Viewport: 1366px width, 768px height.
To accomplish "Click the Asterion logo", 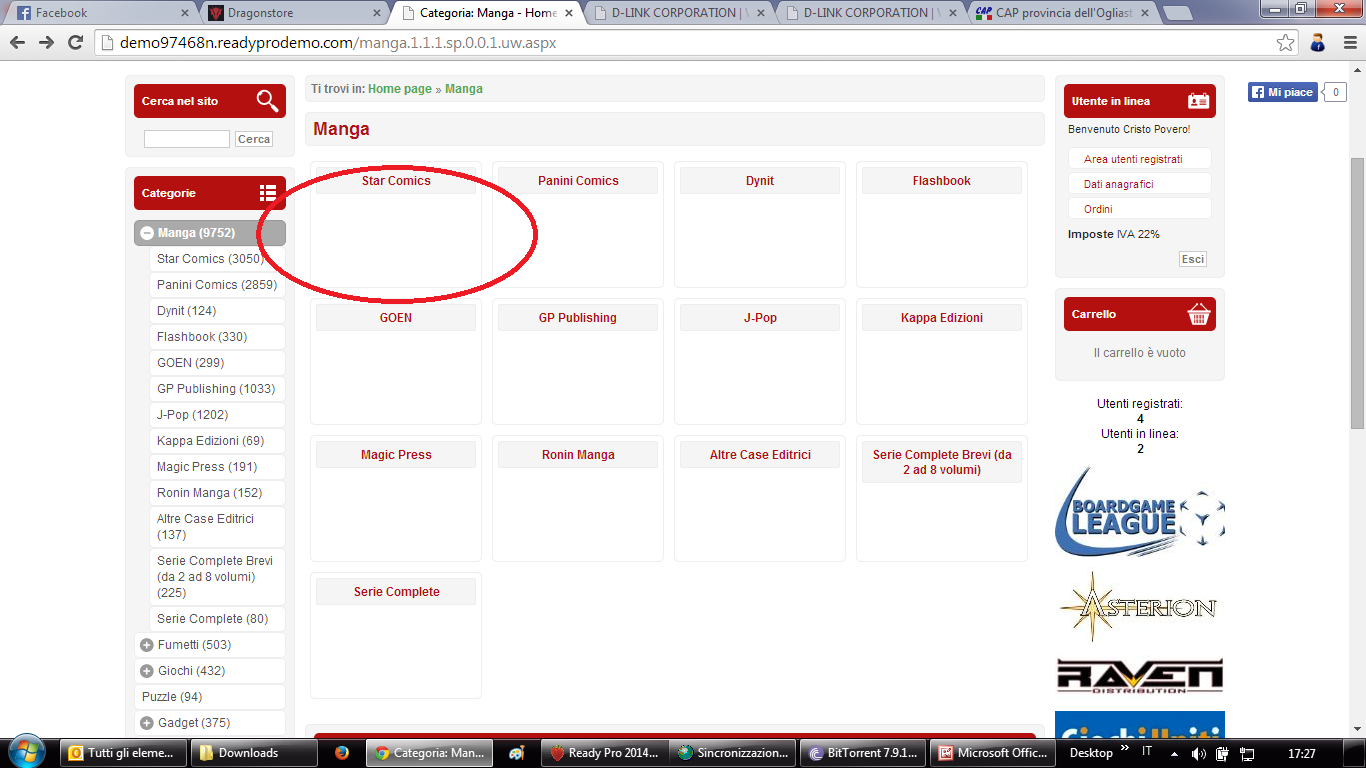I will 1139,606.
